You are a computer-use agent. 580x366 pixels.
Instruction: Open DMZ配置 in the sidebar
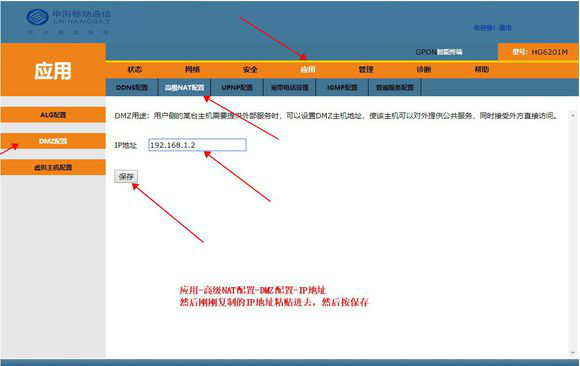pos(53,141)
